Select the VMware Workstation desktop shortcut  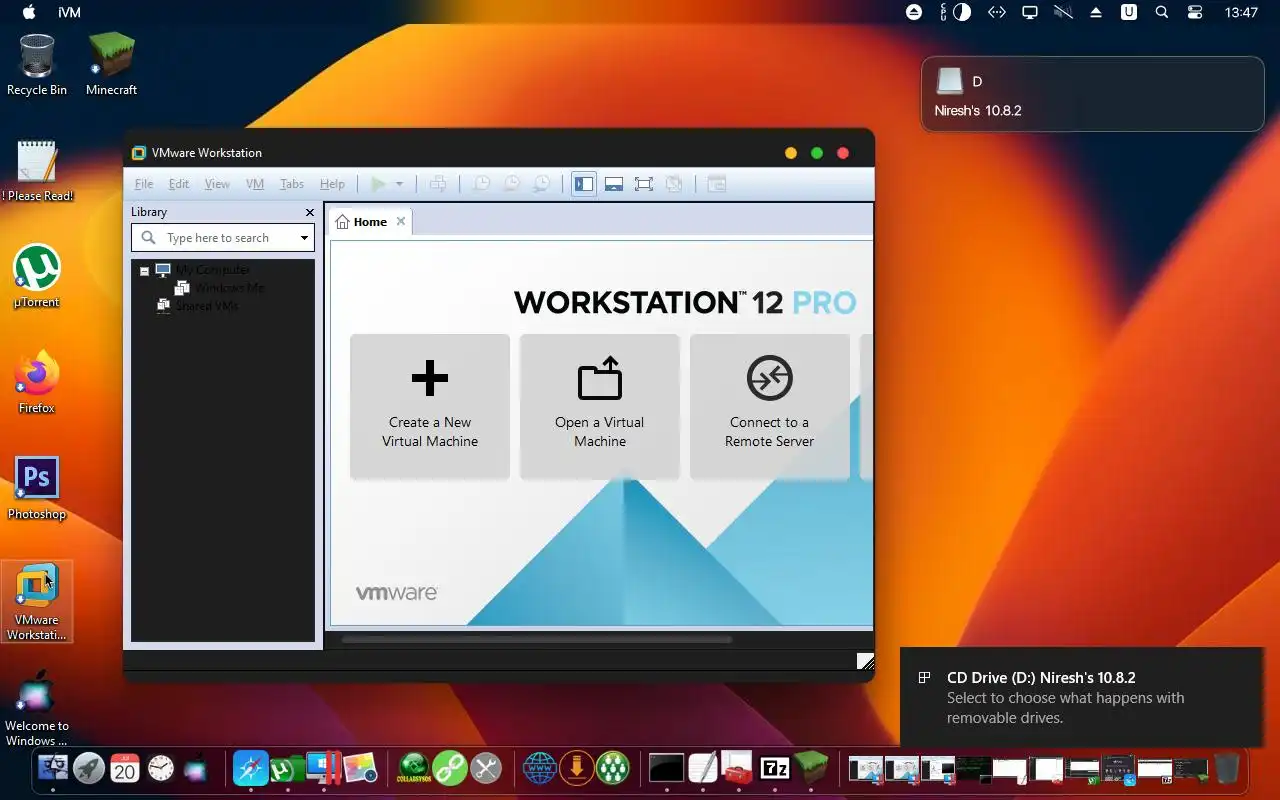click(37, 602)
